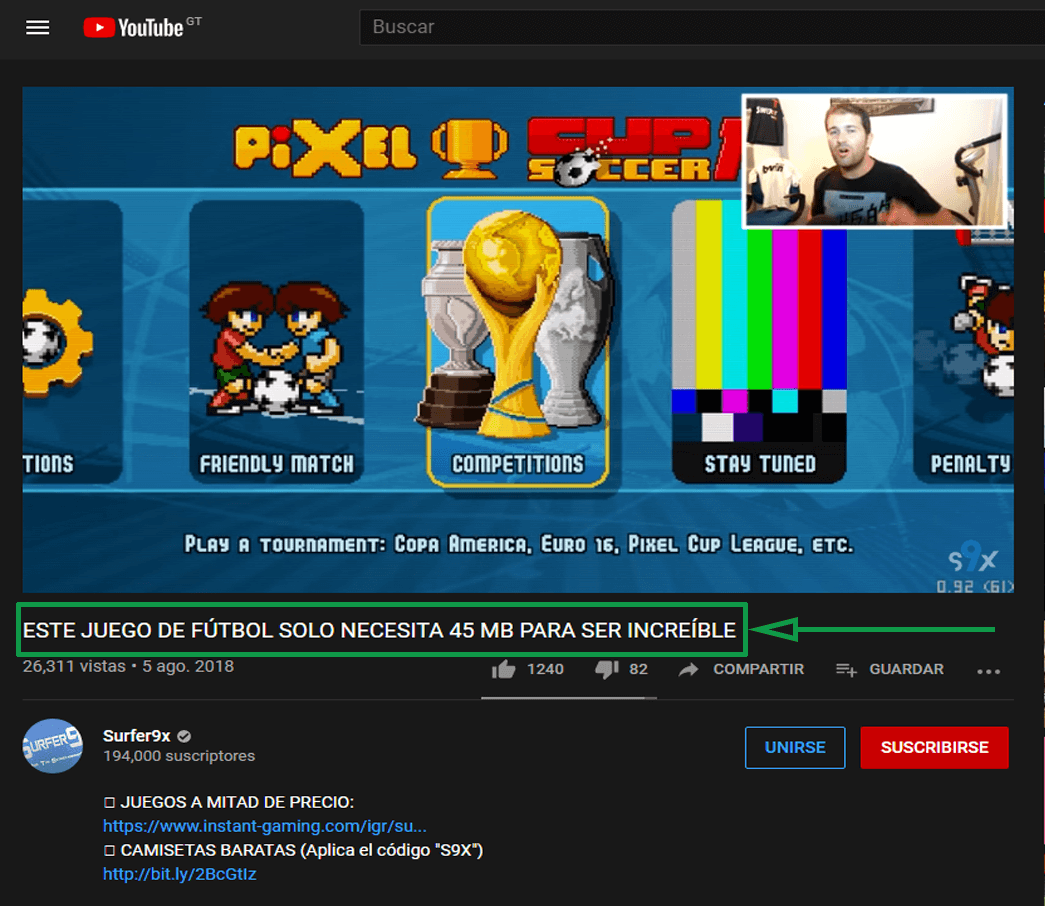Screen dimensions: 1045x906
Task: Click the 26,311 vistas view count
Action: [x=74, y=667]
